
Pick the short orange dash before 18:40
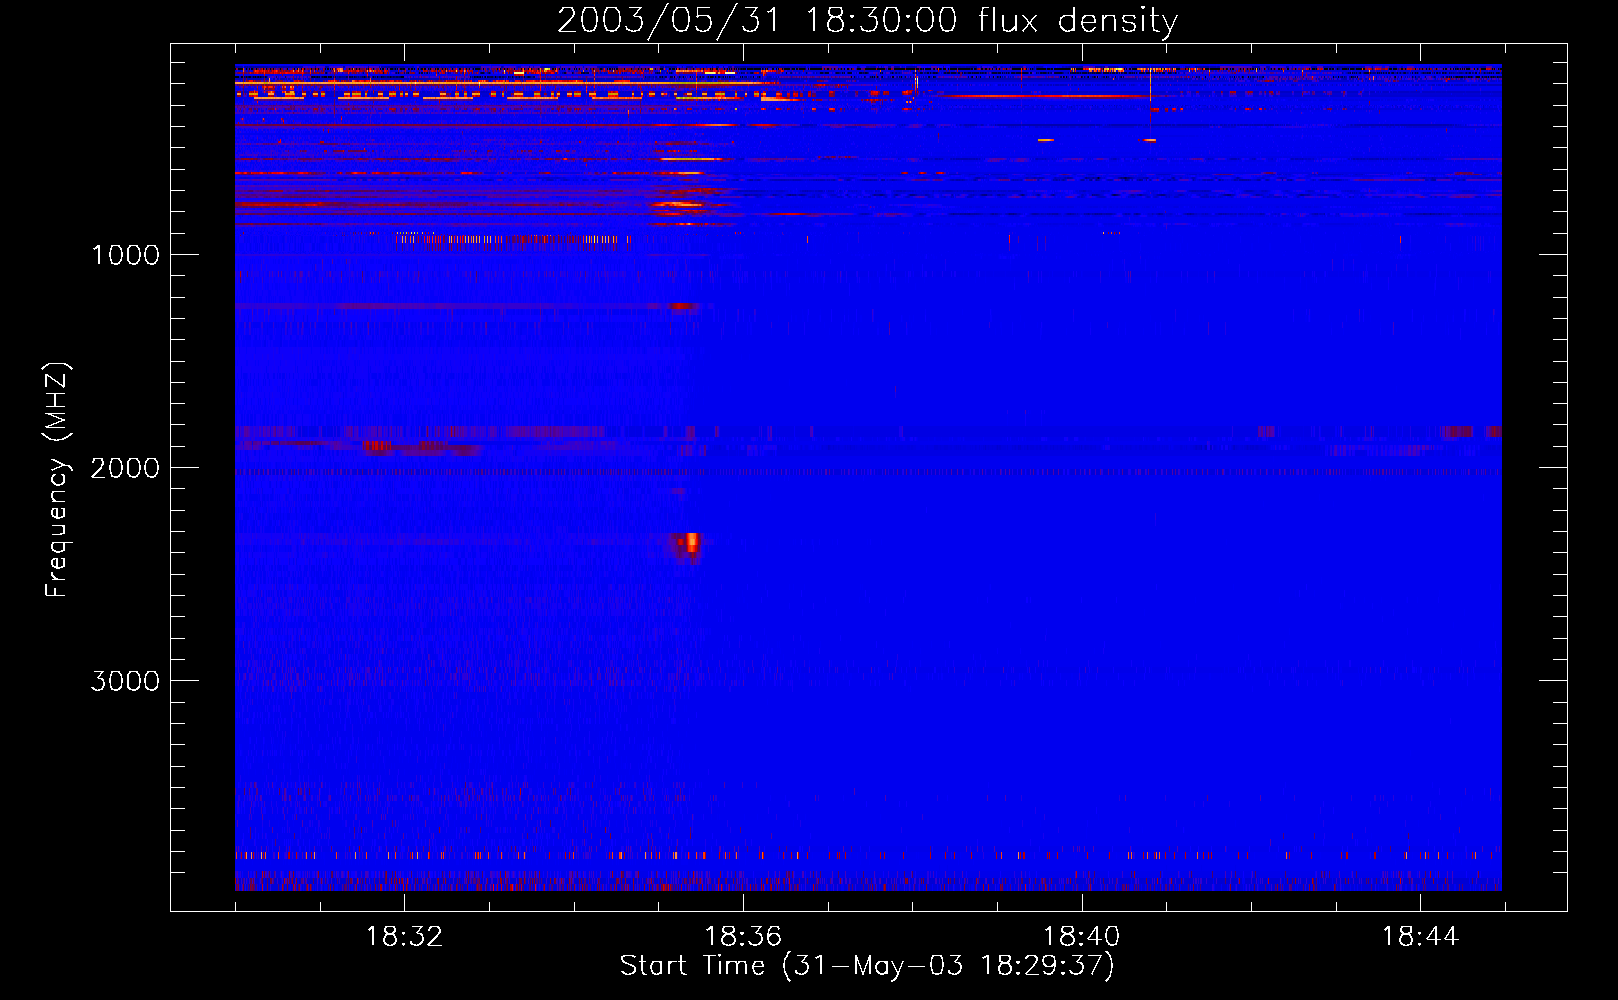[1045, 140]
